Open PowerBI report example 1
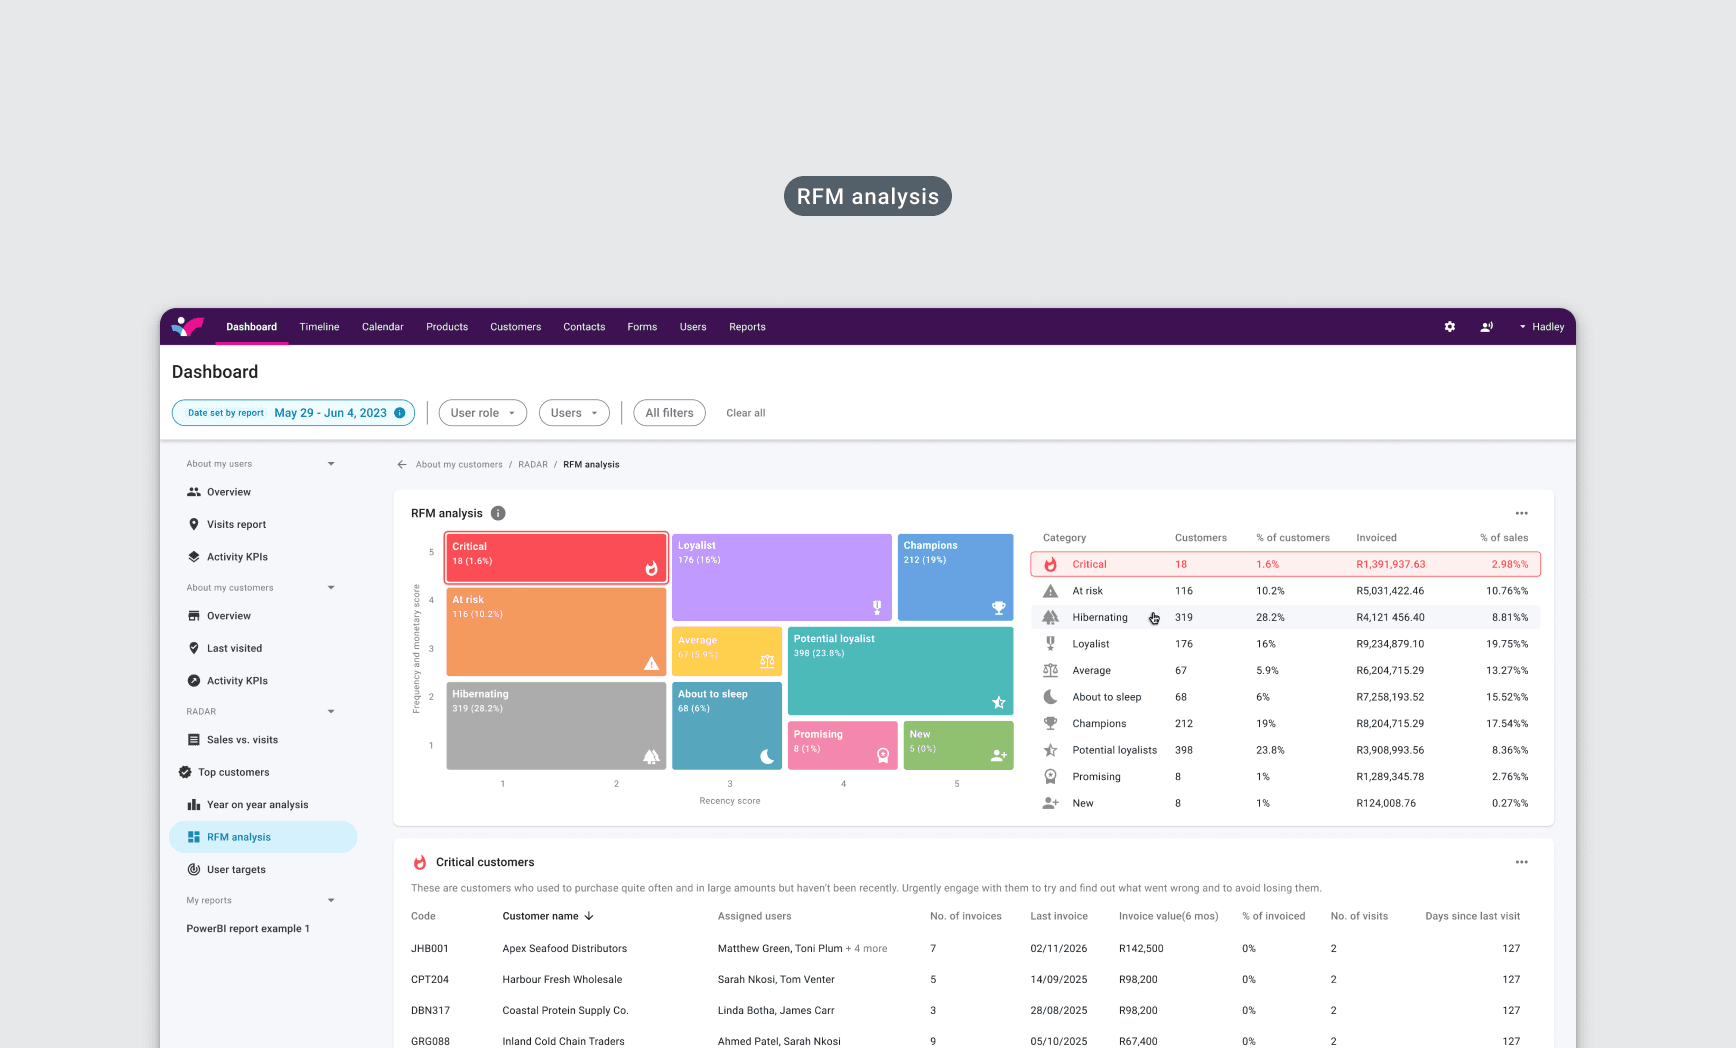This screenshot has width=1736, height=1048. tap(248, 929)
